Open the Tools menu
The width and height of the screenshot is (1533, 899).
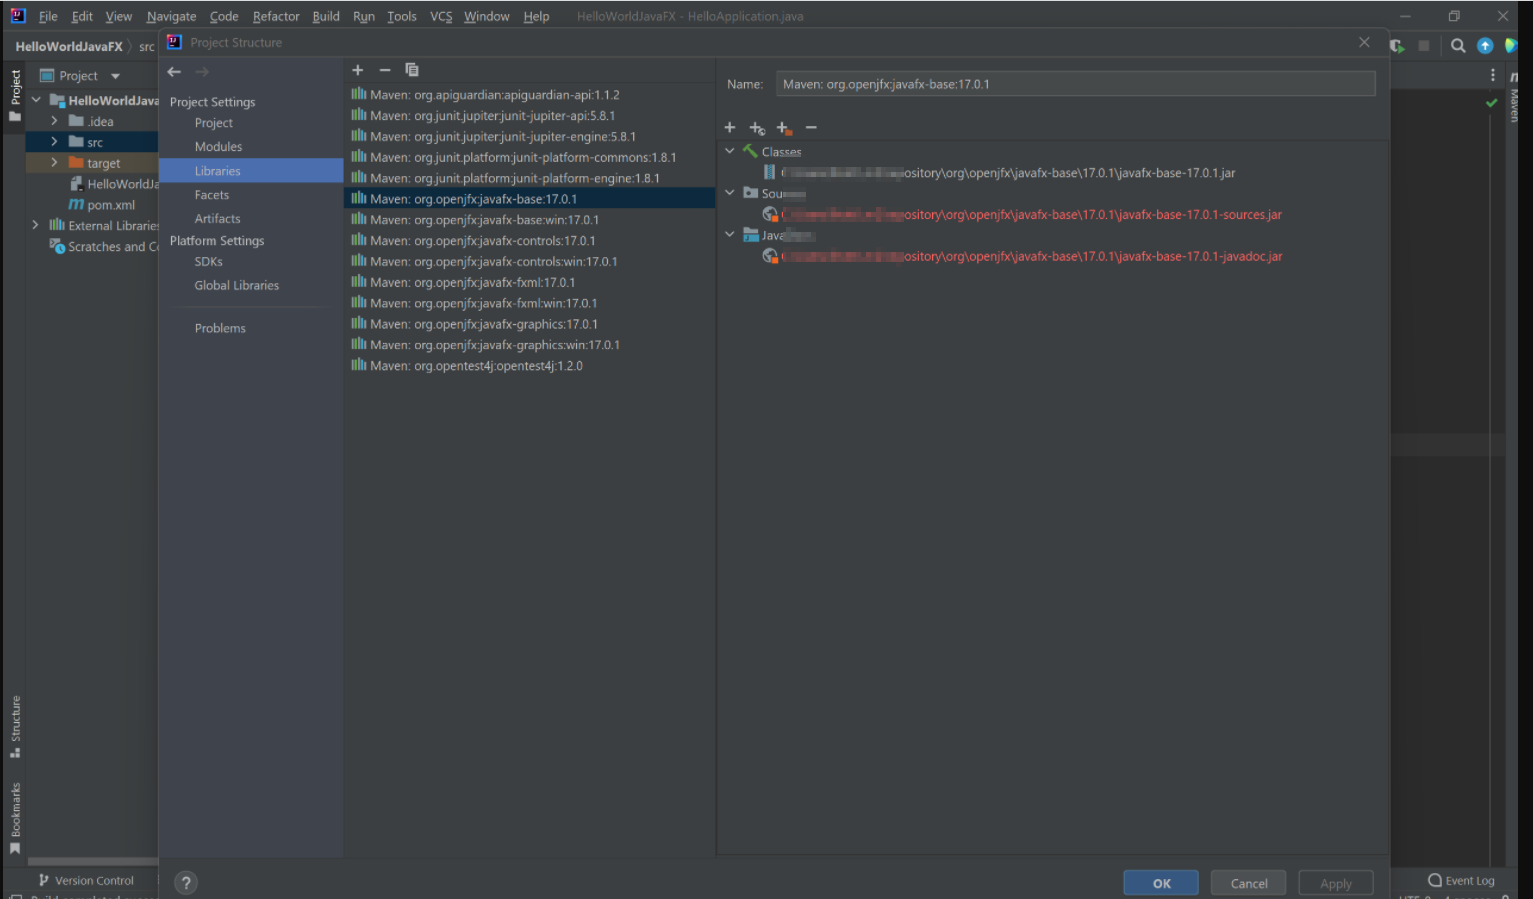tap(402, 16)
